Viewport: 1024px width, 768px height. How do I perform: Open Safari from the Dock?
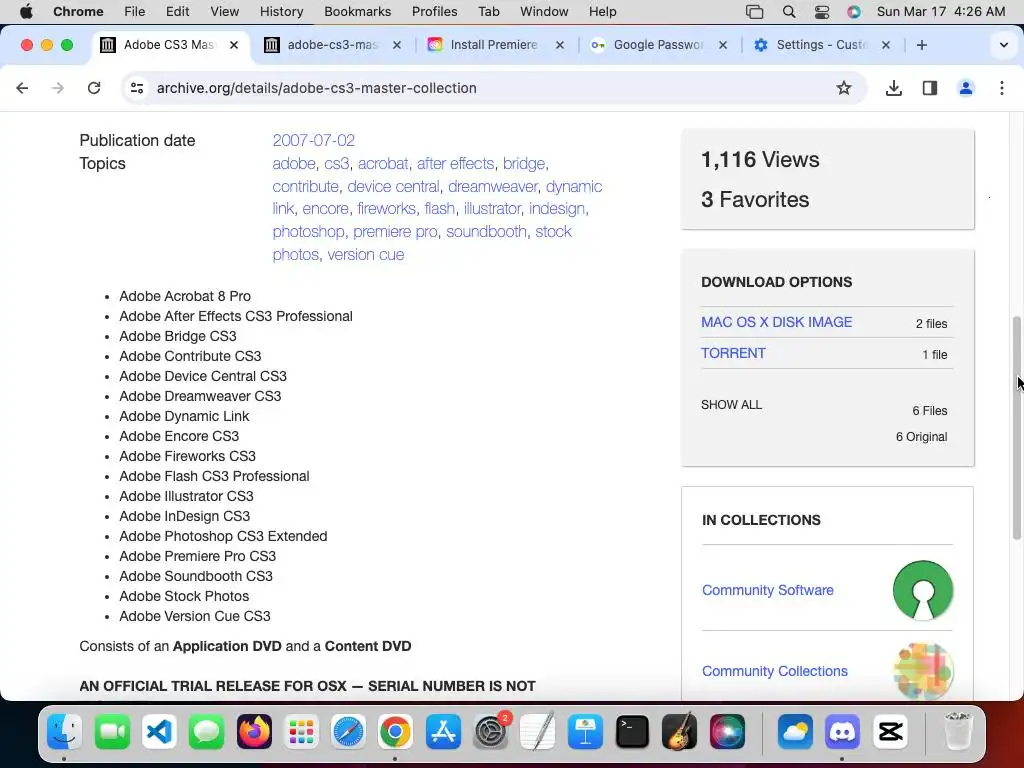[x=348, y=731]
